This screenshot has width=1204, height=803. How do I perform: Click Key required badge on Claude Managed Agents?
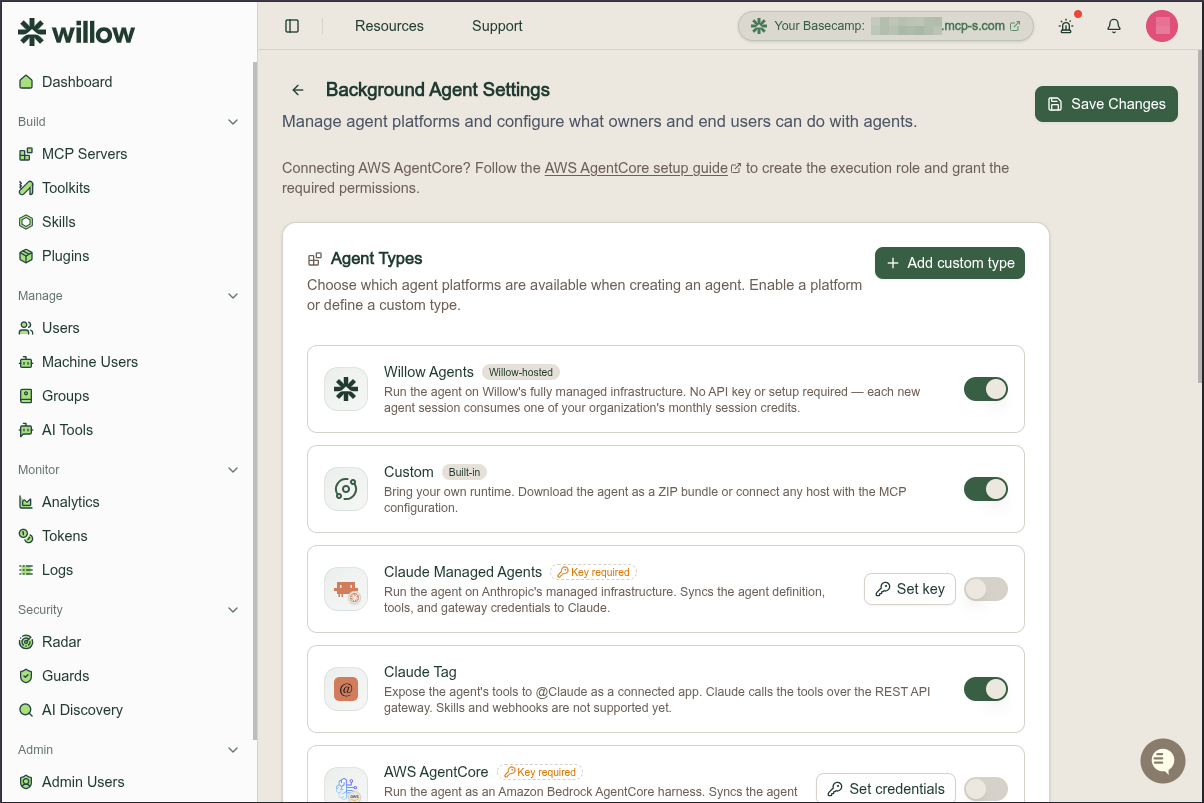pos(593,572)
